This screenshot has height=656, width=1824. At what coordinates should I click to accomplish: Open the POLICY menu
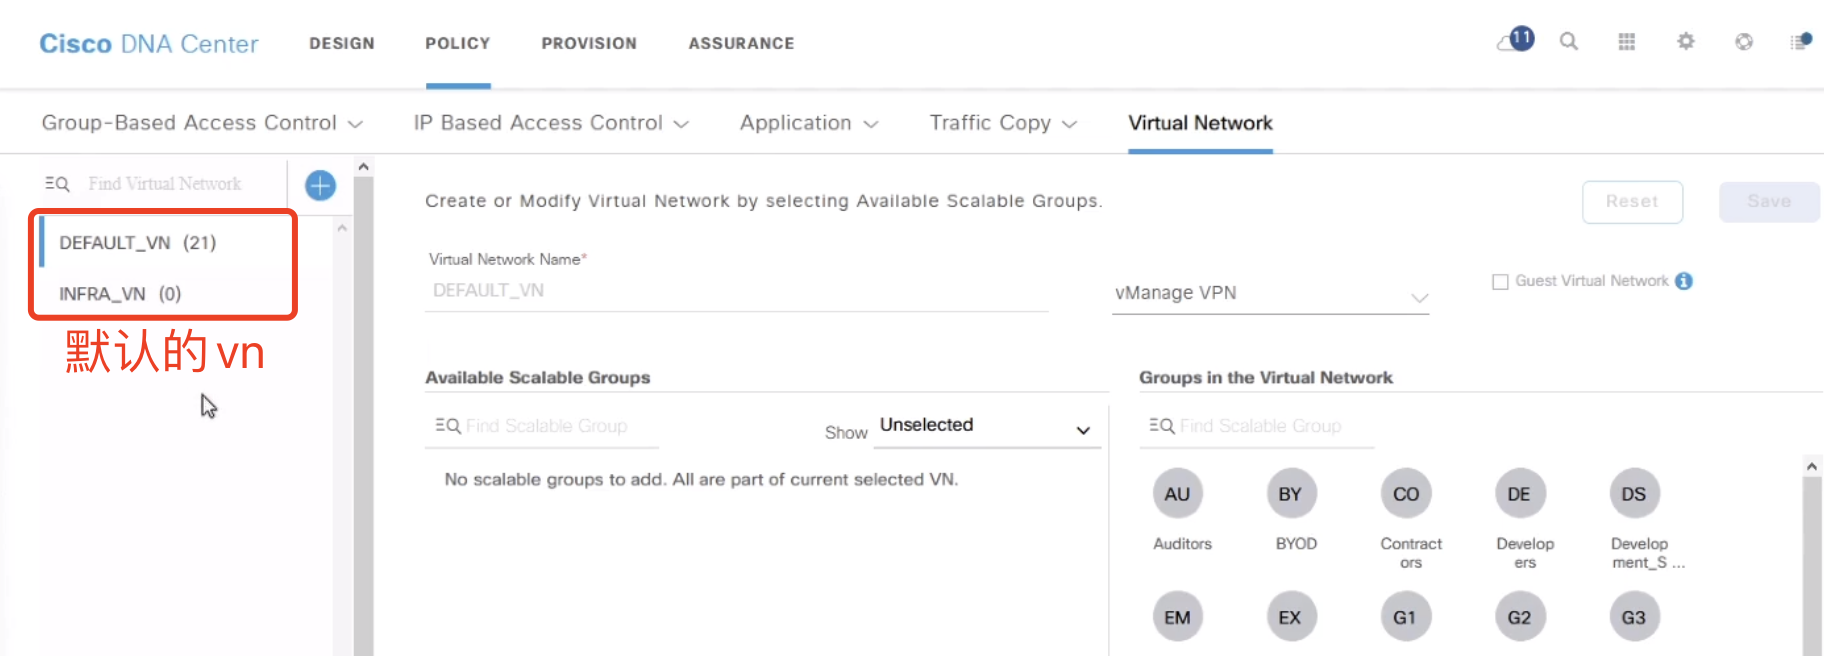point(458,44)
